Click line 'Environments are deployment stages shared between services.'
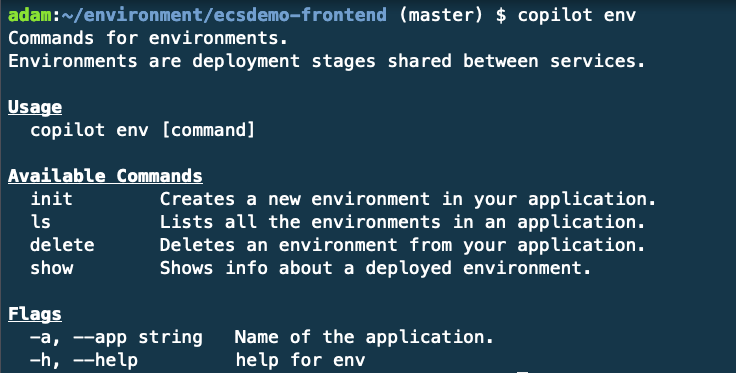Viewport: 736px width, 373px height. [327, 61]
